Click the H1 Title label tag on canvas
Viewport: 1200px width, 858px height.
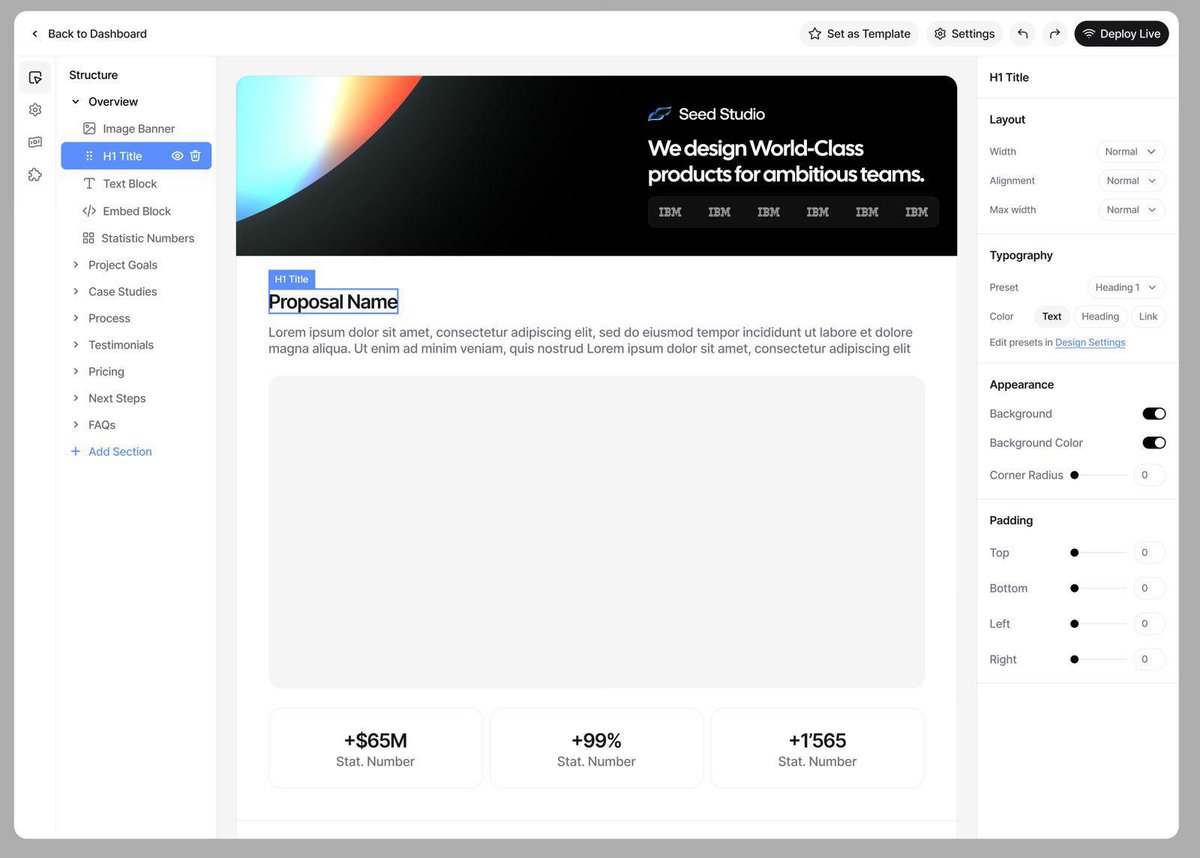pos(291,280)
